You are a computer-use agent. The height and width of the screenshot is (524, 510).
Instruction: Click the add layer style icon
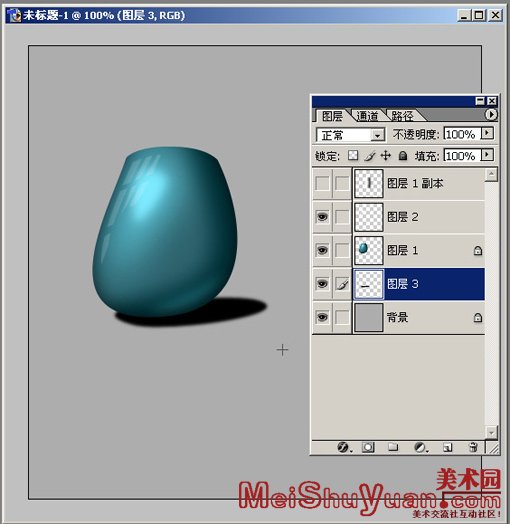[343, 447]
